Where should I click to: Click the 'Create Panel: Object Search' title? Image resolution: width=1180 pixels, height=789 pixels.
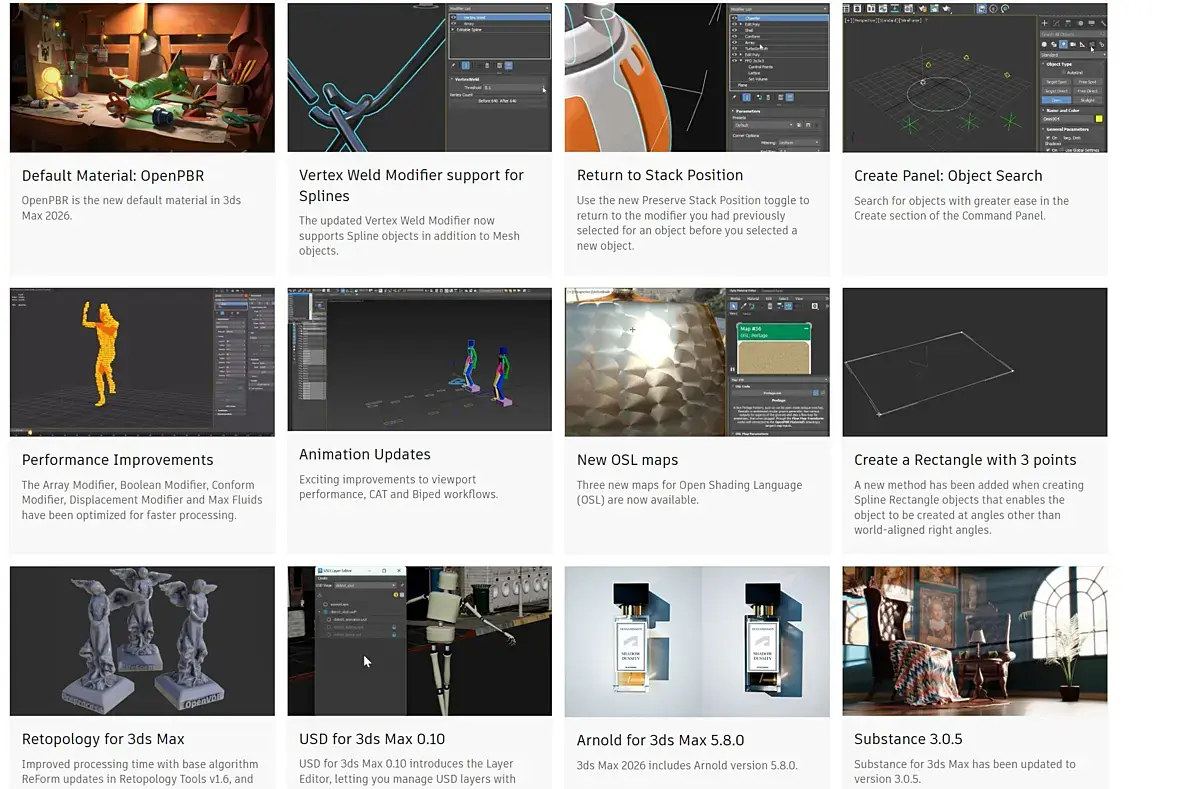pyautogui.click(x=948, y=175)
